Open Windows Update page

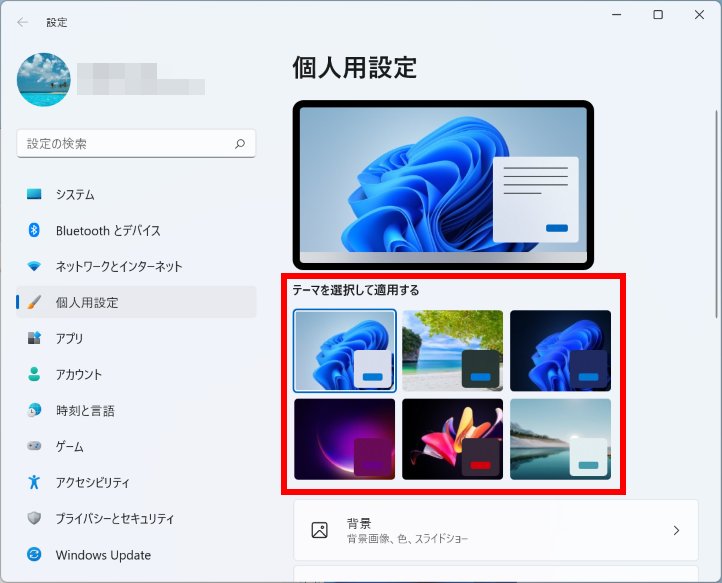(x=136, y=554)
